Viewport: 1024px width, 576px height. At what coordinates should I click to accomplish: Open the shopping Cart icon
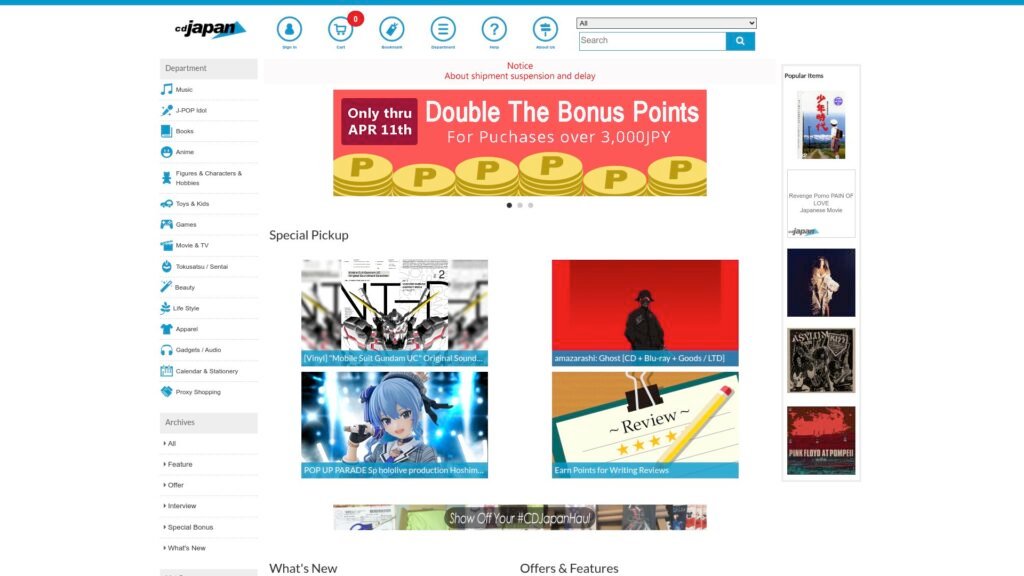[340, 29]
